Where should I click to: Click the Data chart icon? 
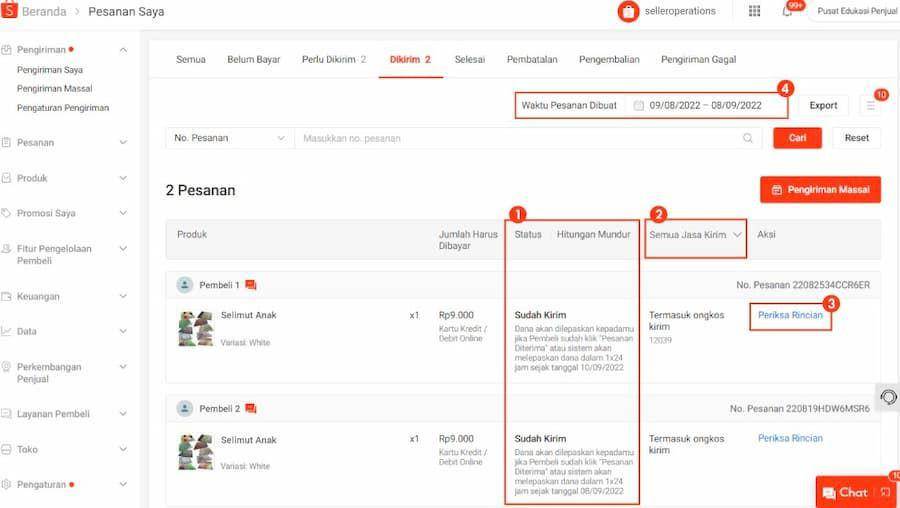[6, 331]
